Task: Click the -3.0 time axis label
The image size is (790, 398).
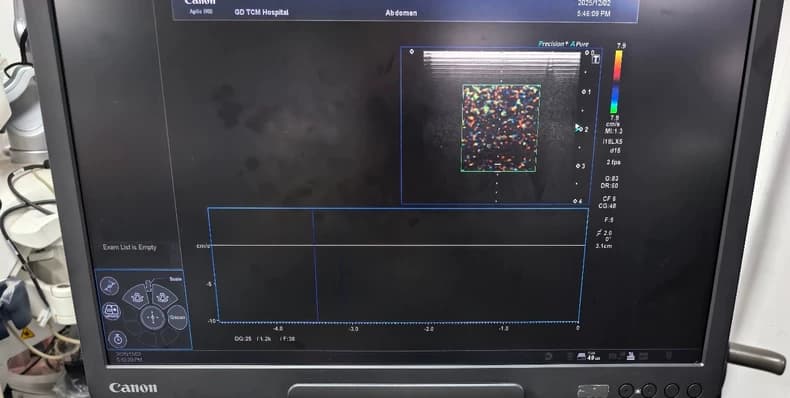Action: [x=354, y=328]
